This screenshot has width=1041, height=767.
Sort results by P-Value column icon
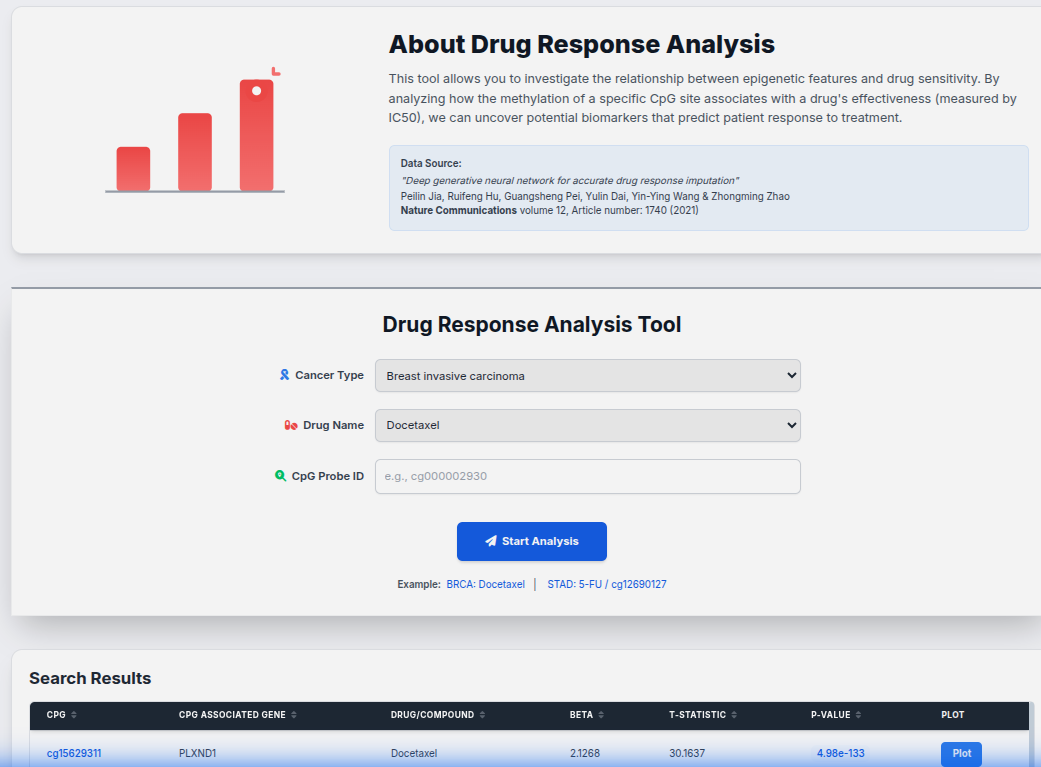tap(859, 715)
